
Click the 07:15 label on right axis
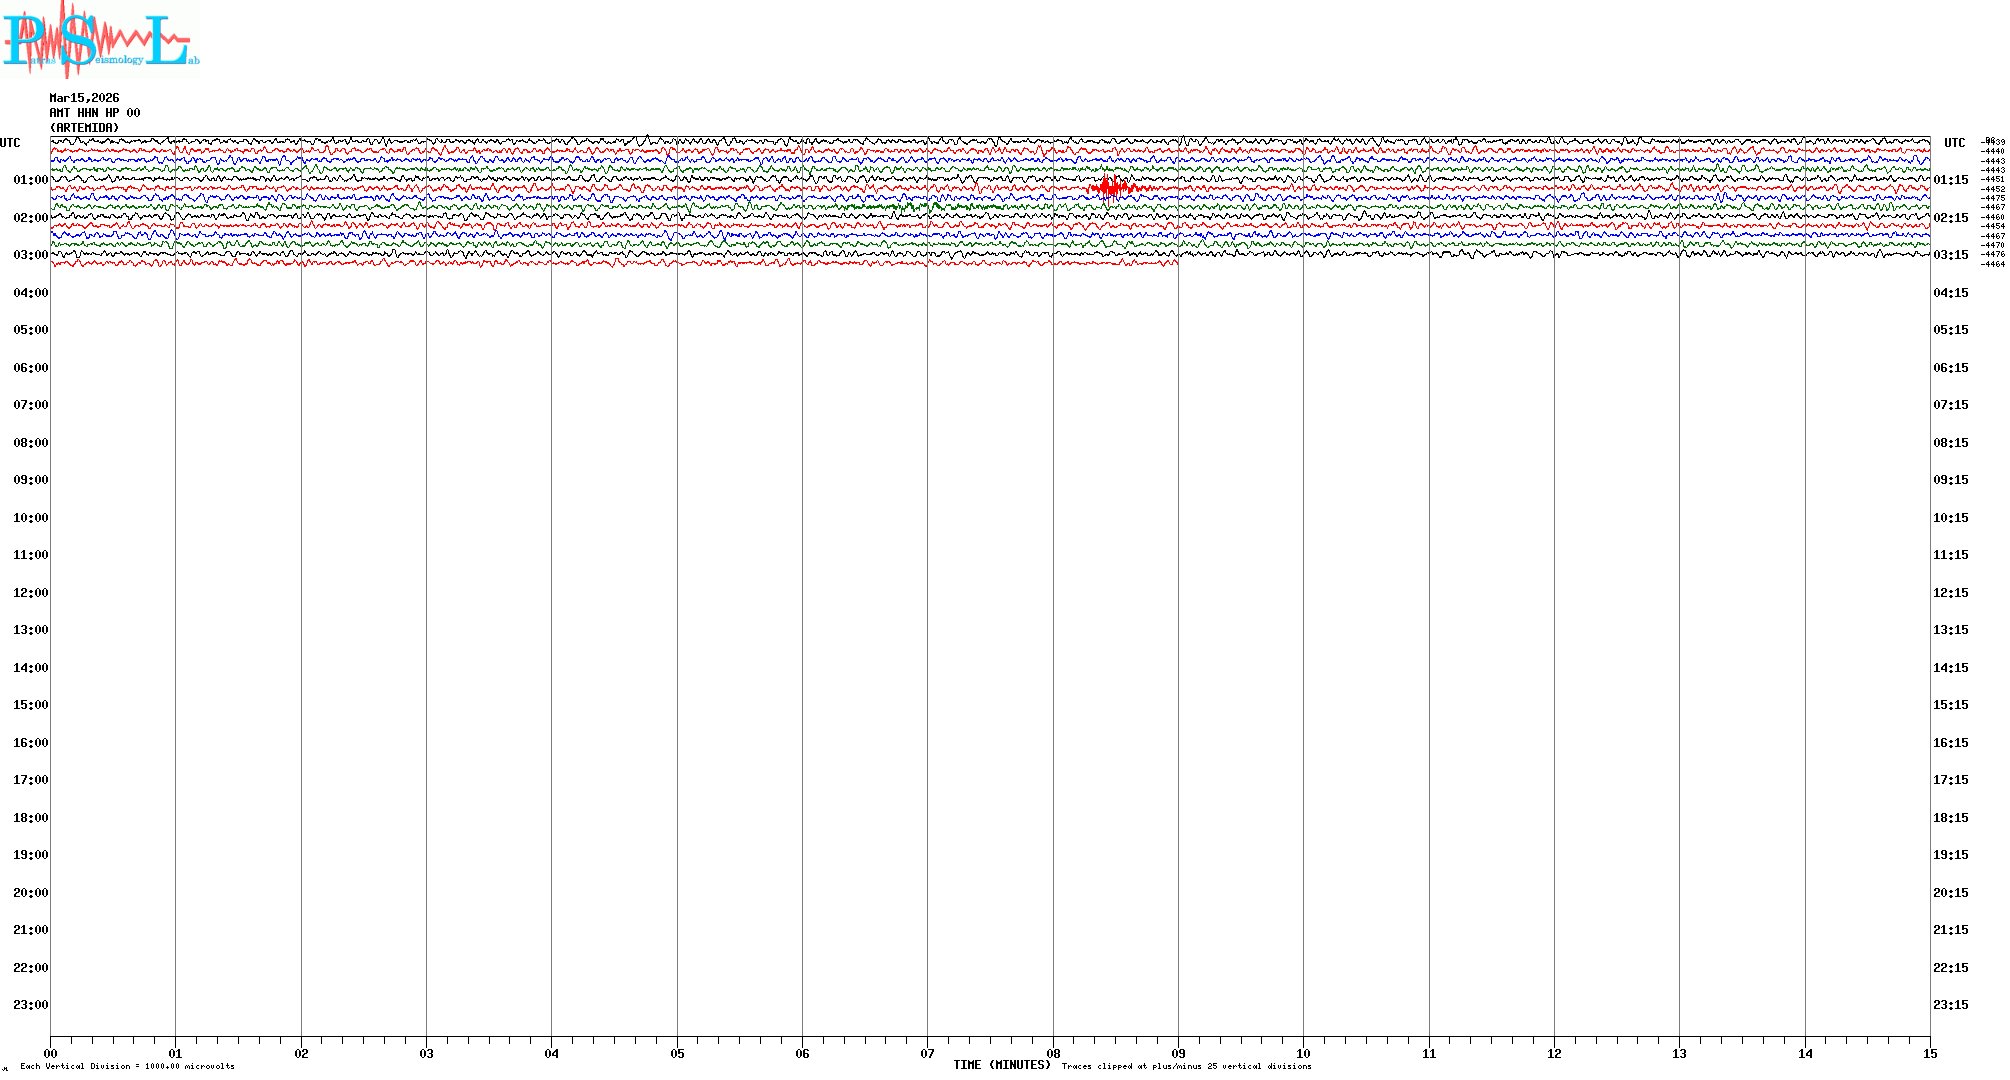click(1950, 405)
